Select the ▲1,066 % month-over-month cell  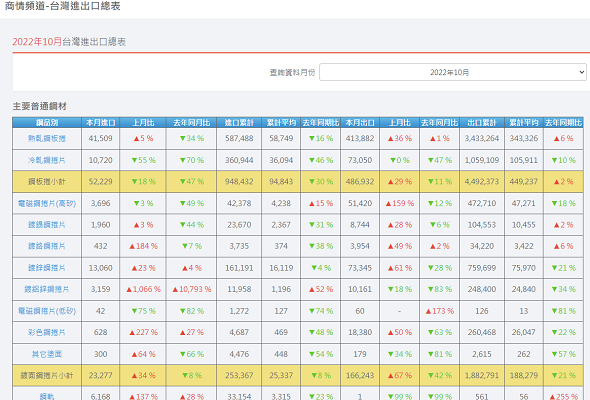[143, 289]
